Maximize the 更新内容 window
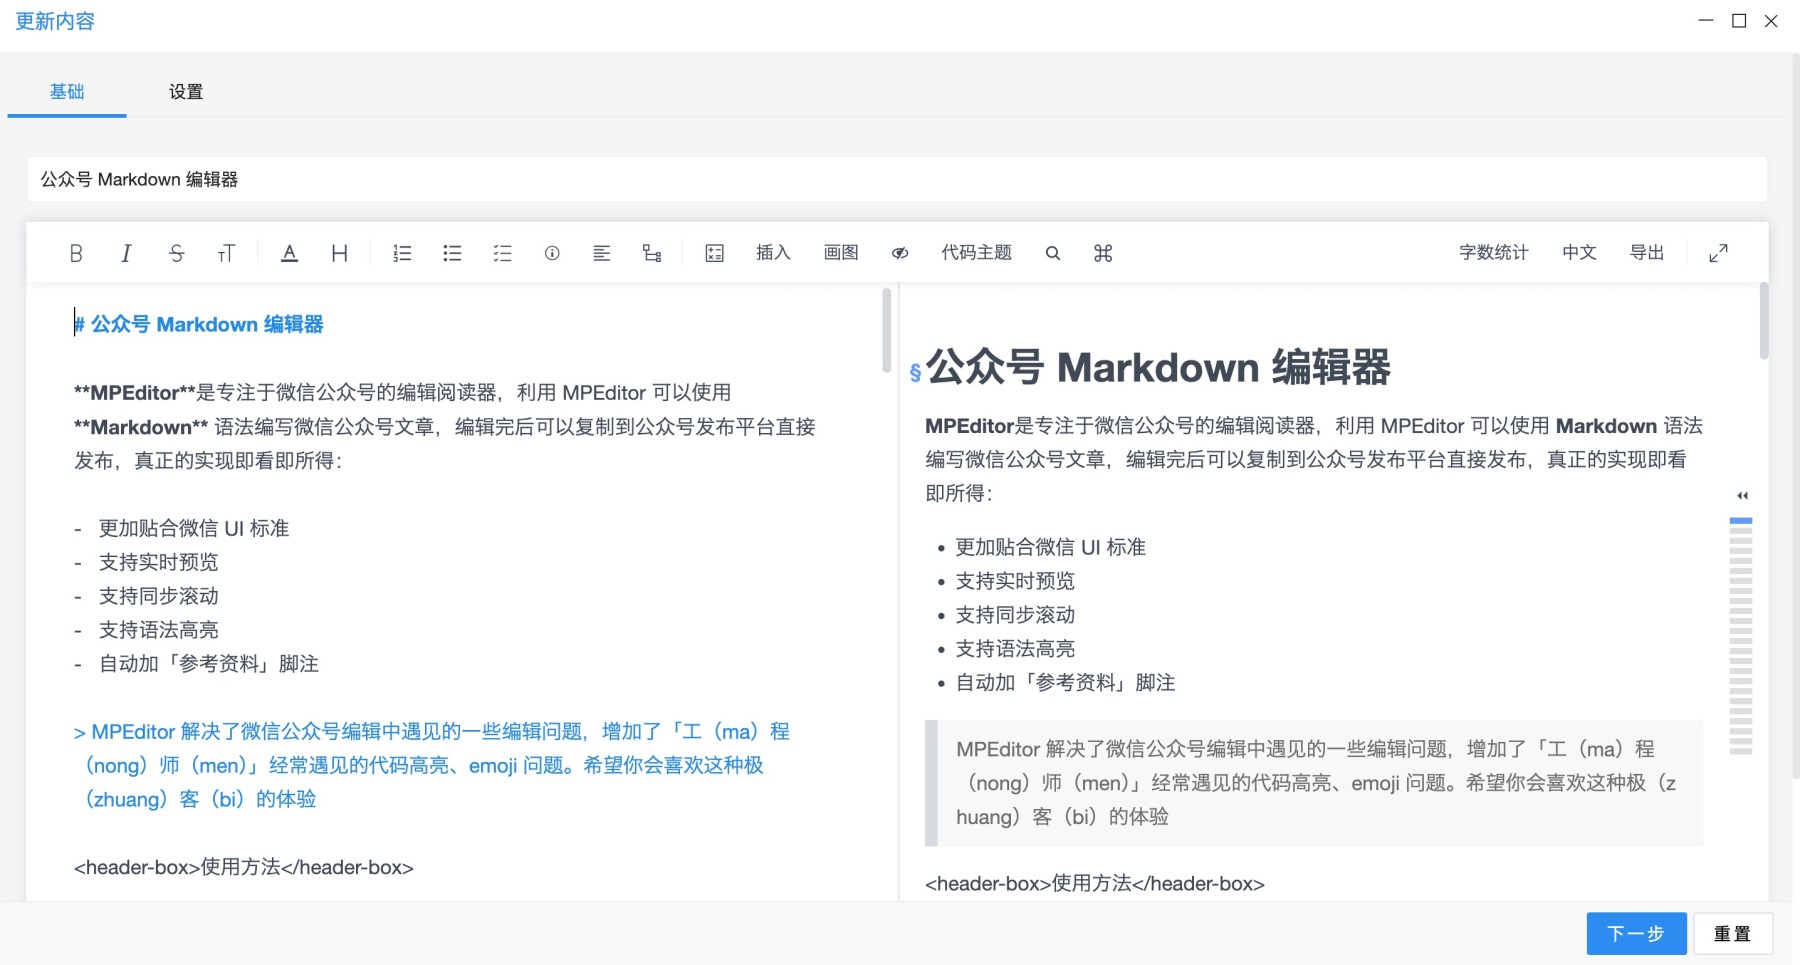This screenshot has height=965, width=1800. point(1739,21)
